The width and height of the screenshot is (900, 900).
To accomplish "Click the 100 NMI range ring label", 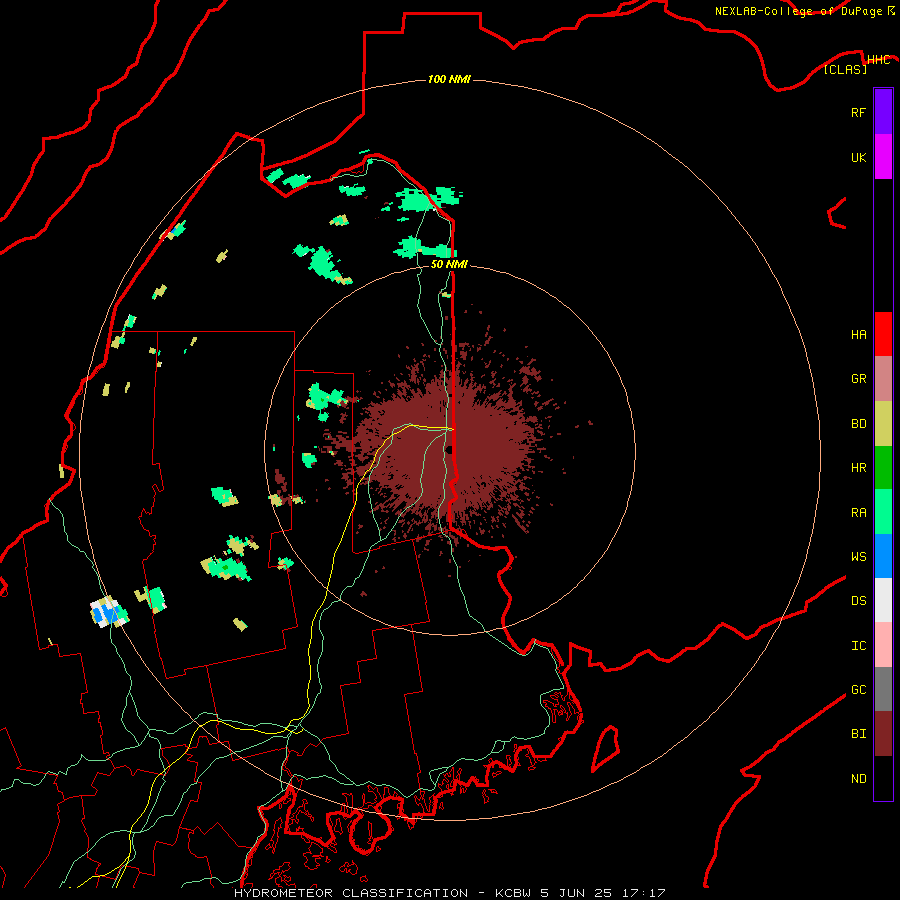I will pyautogui.click(x=449, y=79).
